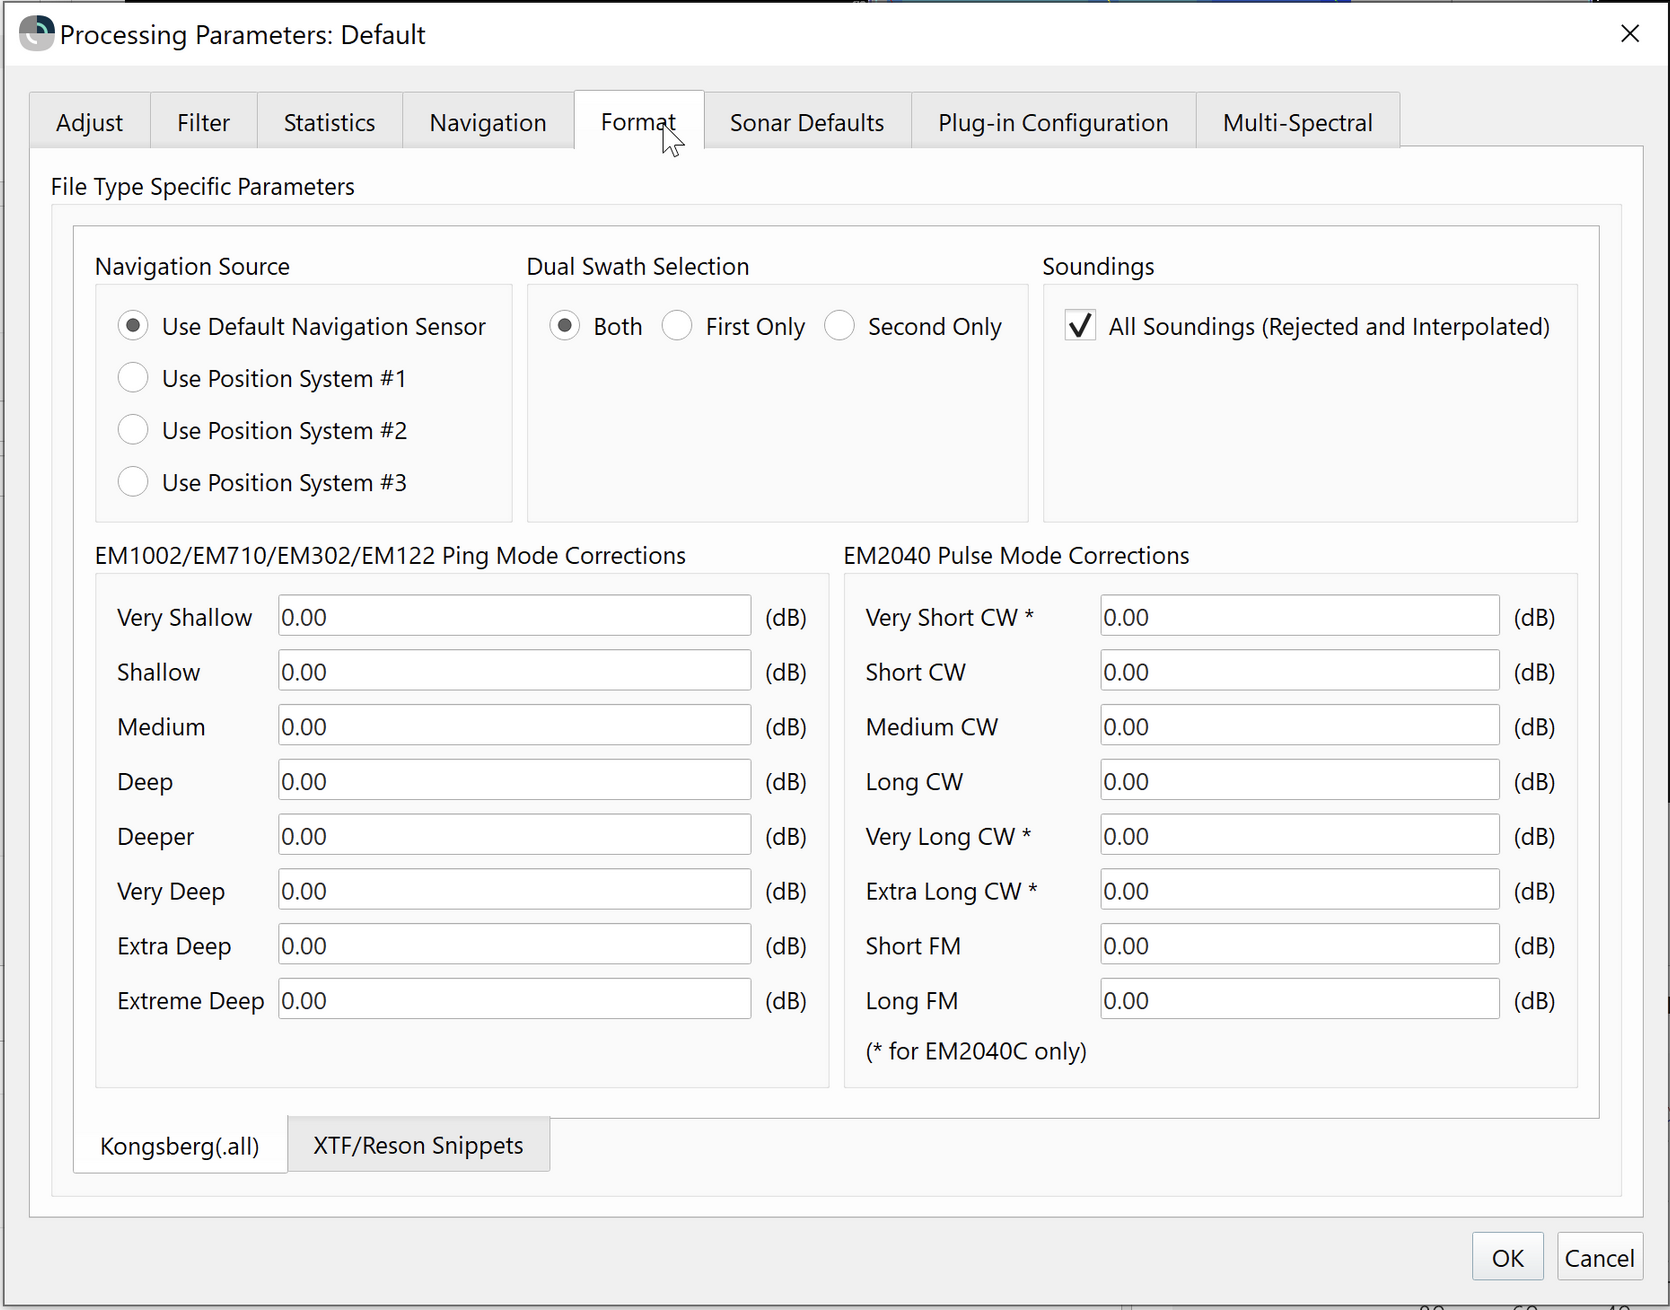Viewport: 1670px width, 1310px height.
Task: Click the Very Short CW value field
Action: click(1298, 617)
